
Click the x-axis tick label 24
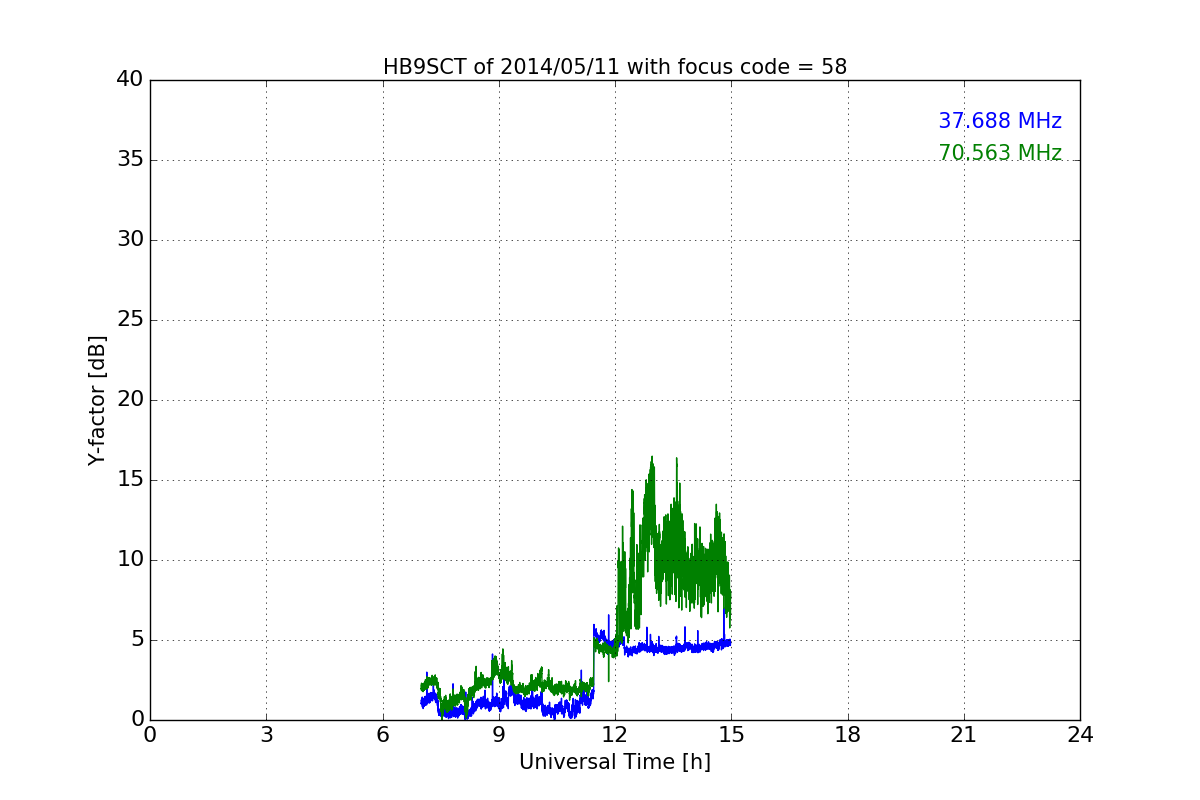pos(1080,735)
